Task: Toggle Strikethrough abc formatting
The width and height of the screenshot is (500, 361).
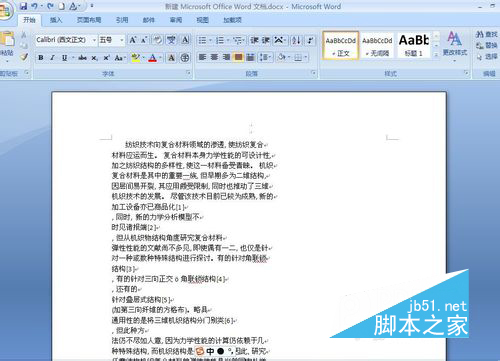Action: (x=82, y=58)
